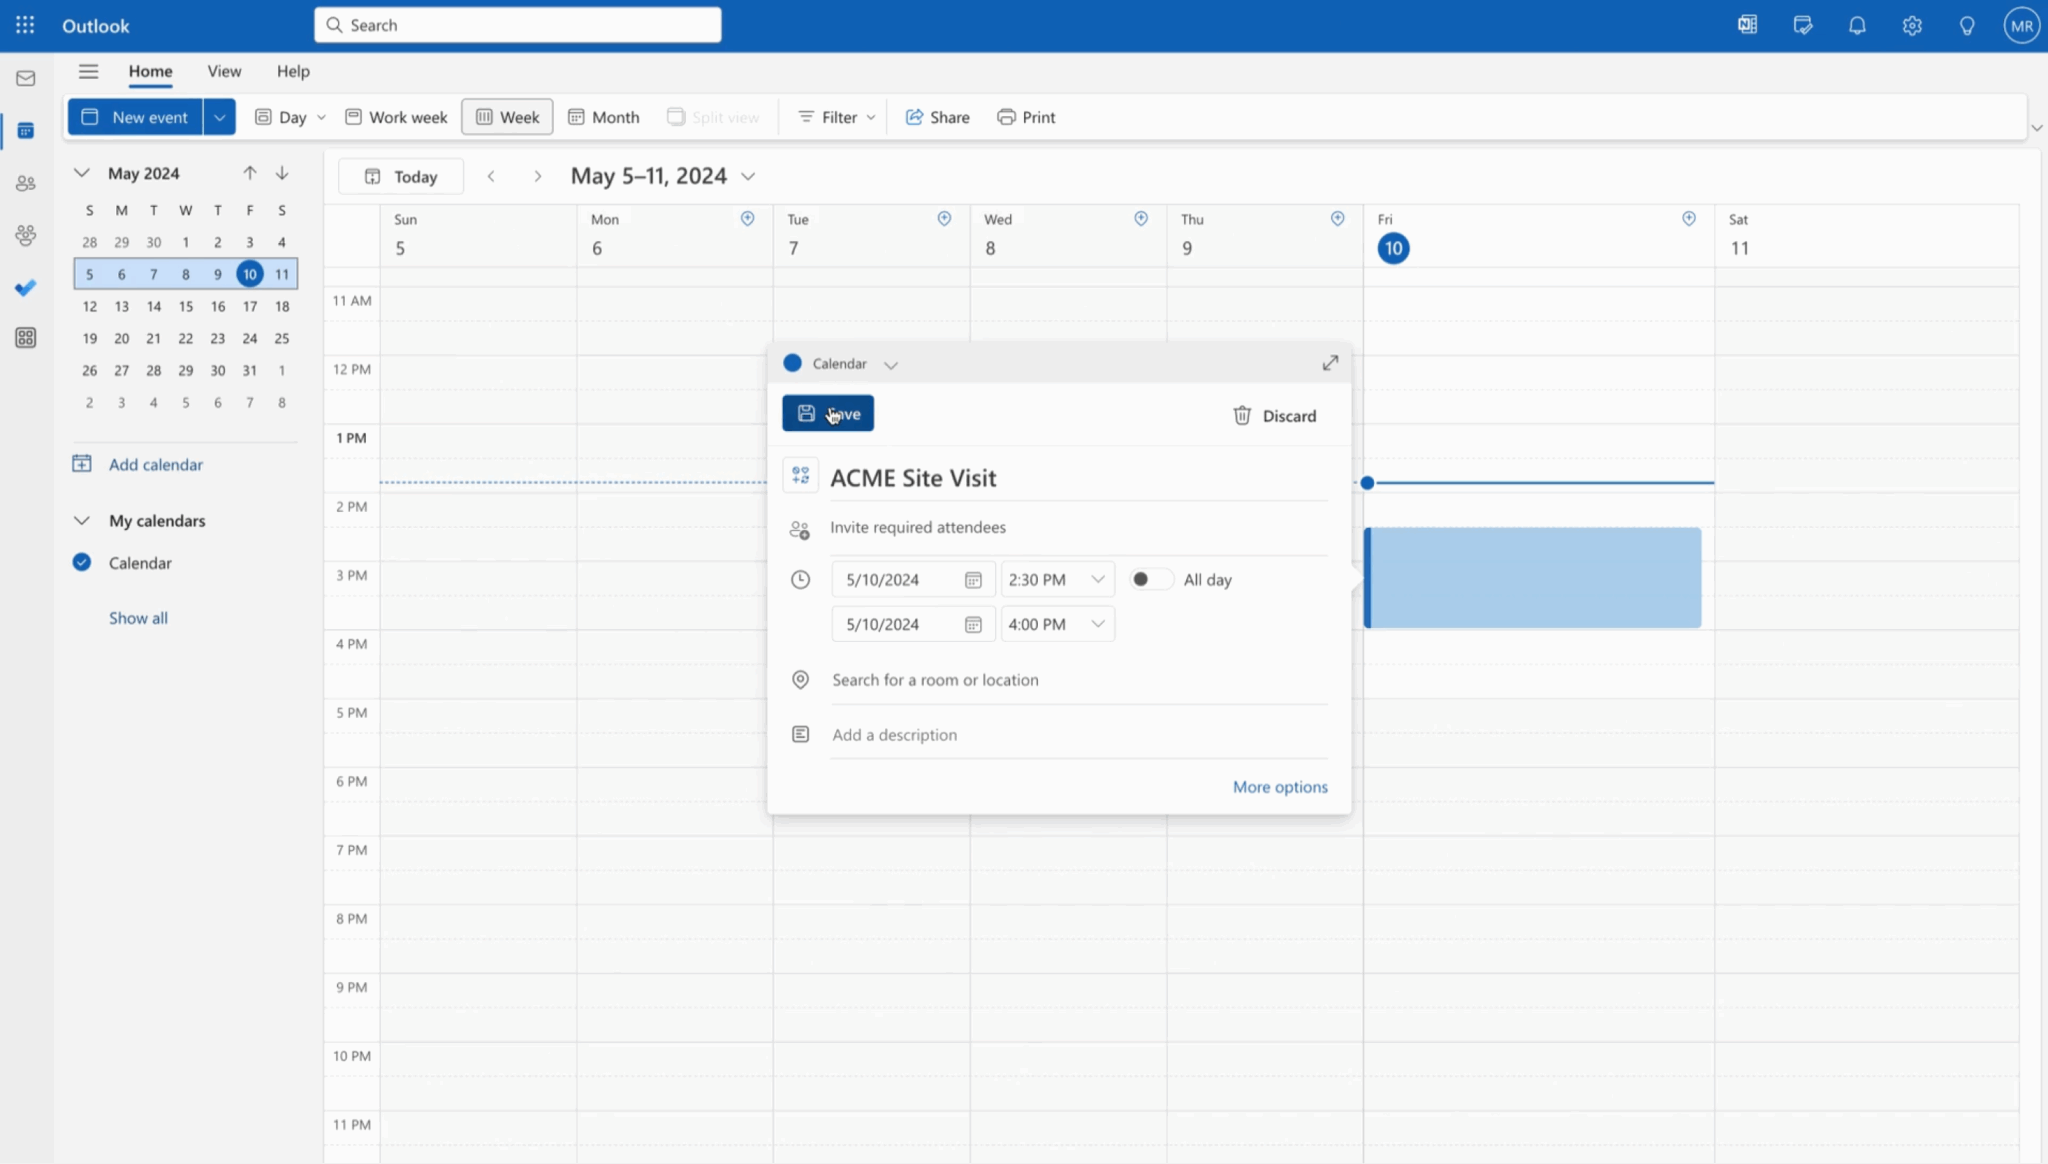This screenshot has width=2048, height=1164.
Task: Toggle the hamburger navigation pane button
Action: (x=88, y=71)
